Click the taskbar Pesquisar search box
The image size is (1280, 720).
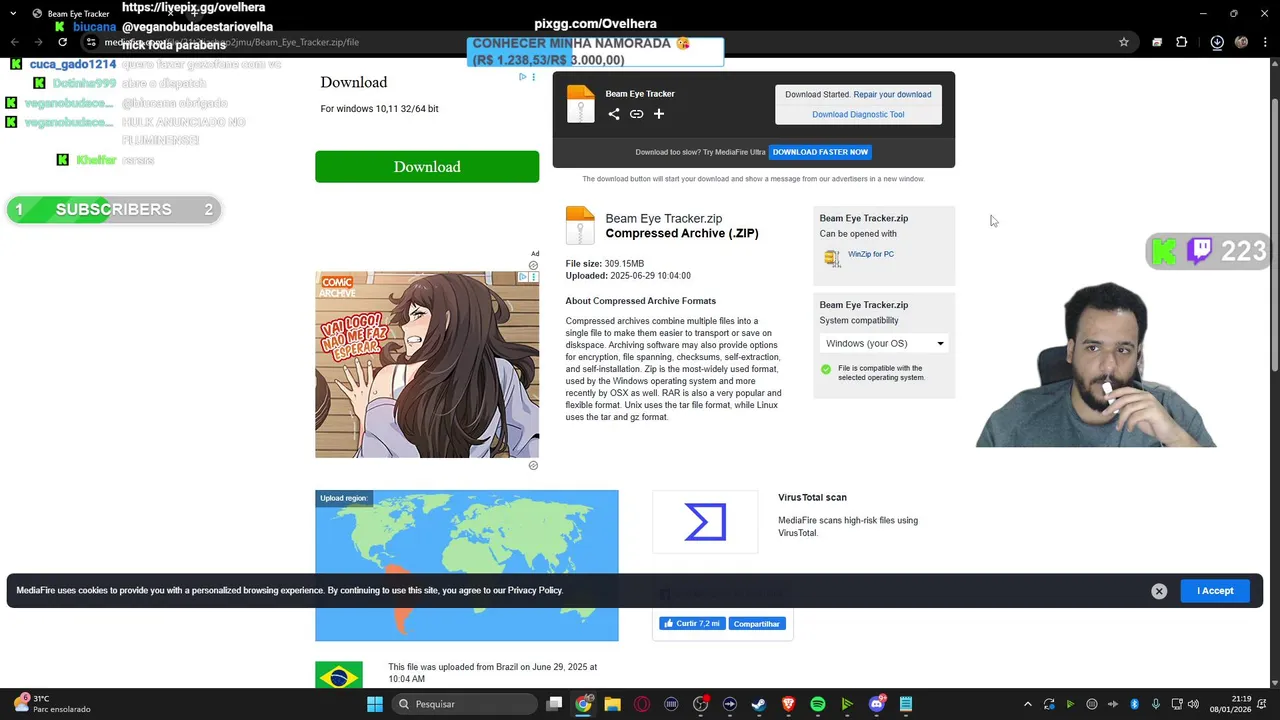[463, 704]
